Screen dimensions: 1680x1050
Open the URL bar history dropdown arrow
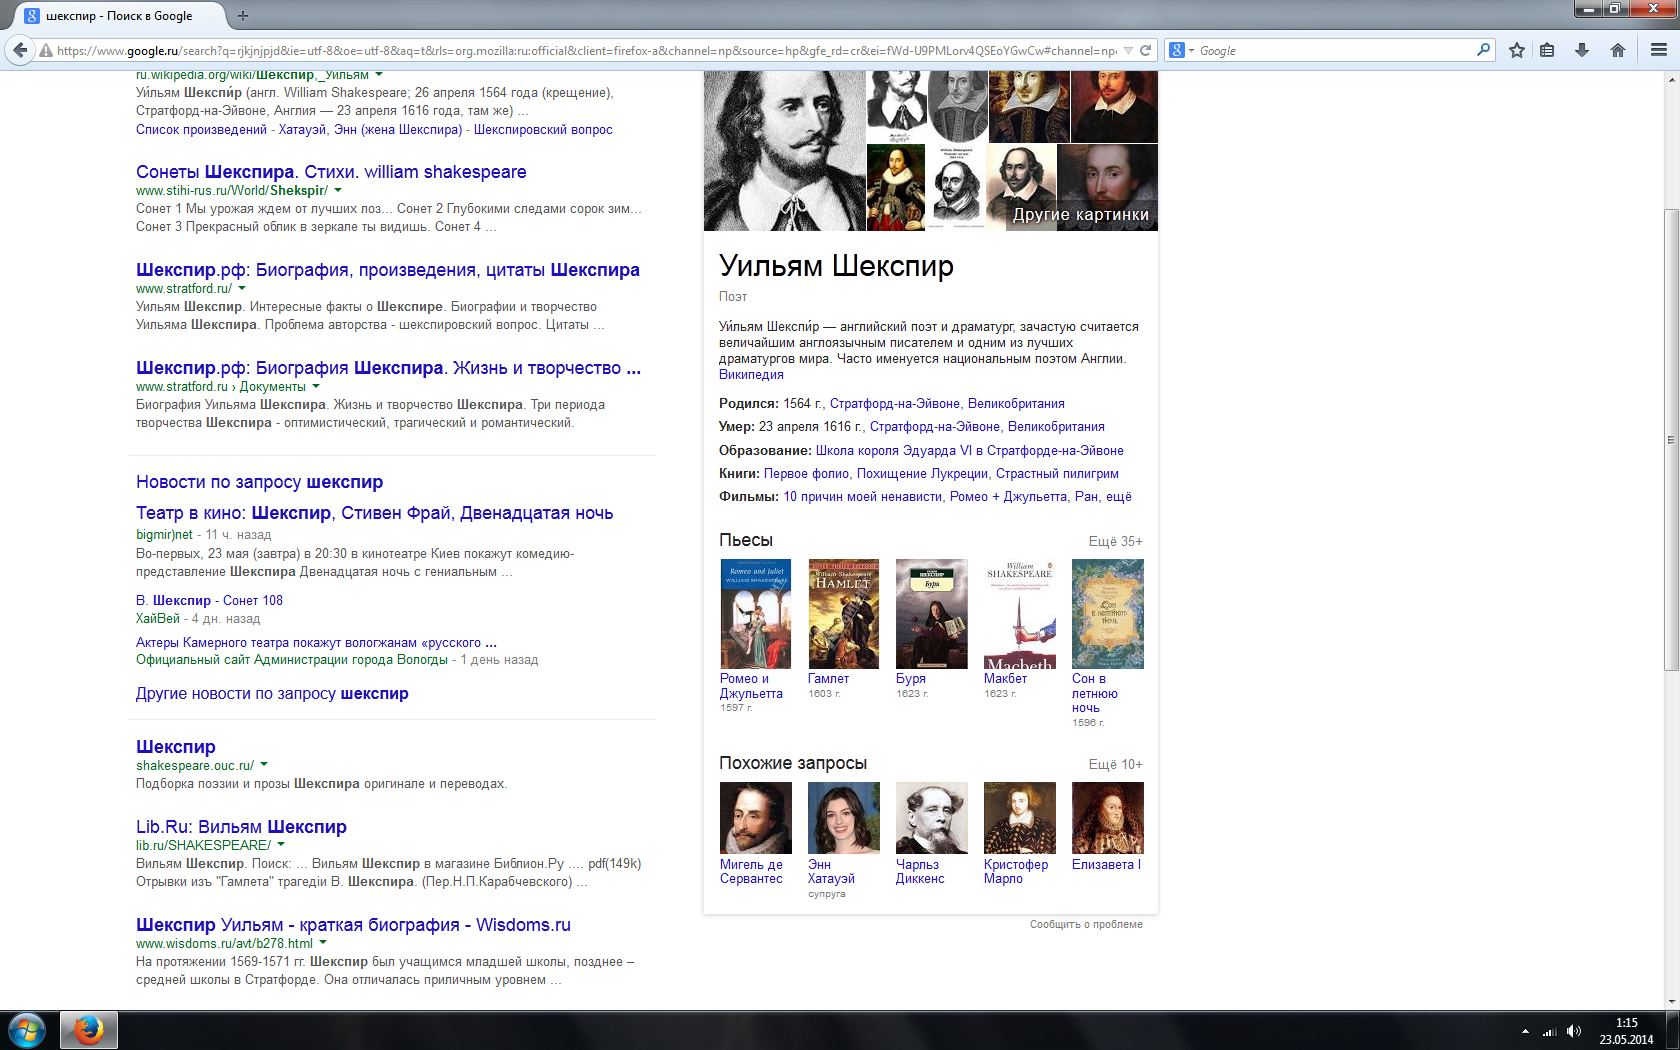1128,50
